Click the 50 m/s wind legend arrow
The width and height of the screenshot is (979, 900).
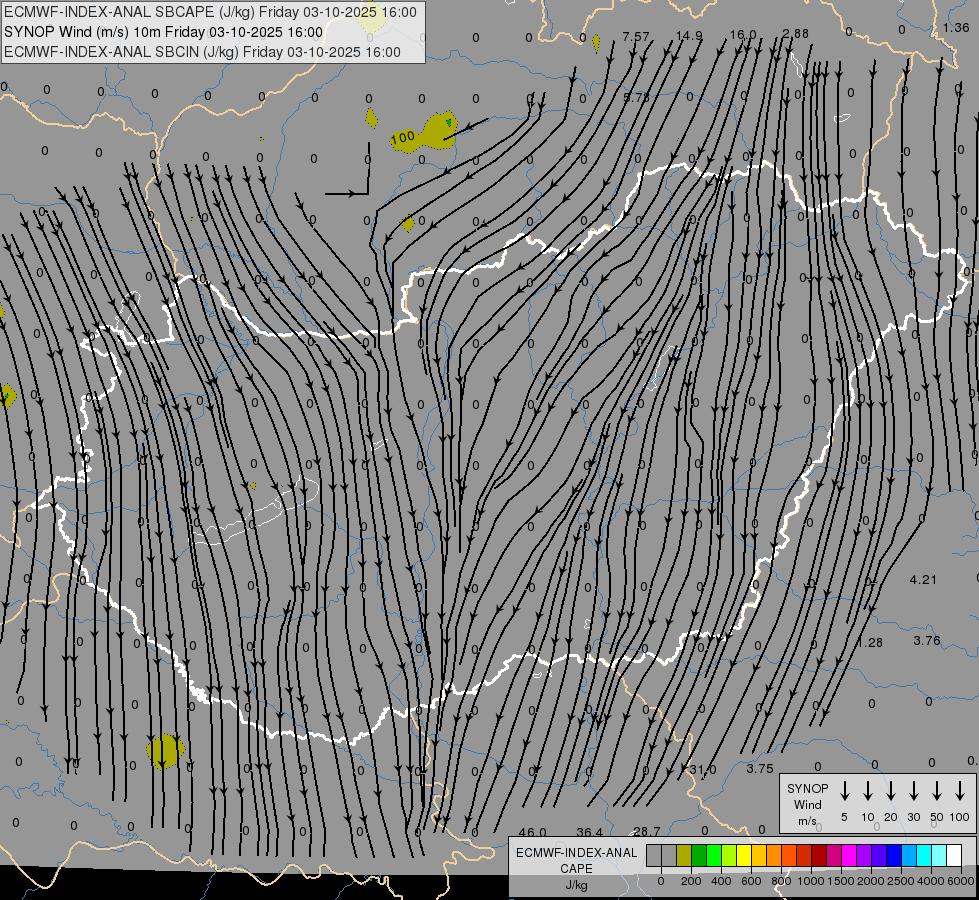937,791
